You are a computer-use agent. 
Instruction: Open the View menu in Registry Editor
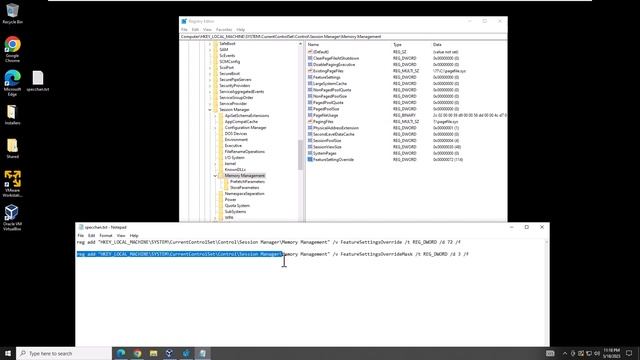tap(207, 30)
